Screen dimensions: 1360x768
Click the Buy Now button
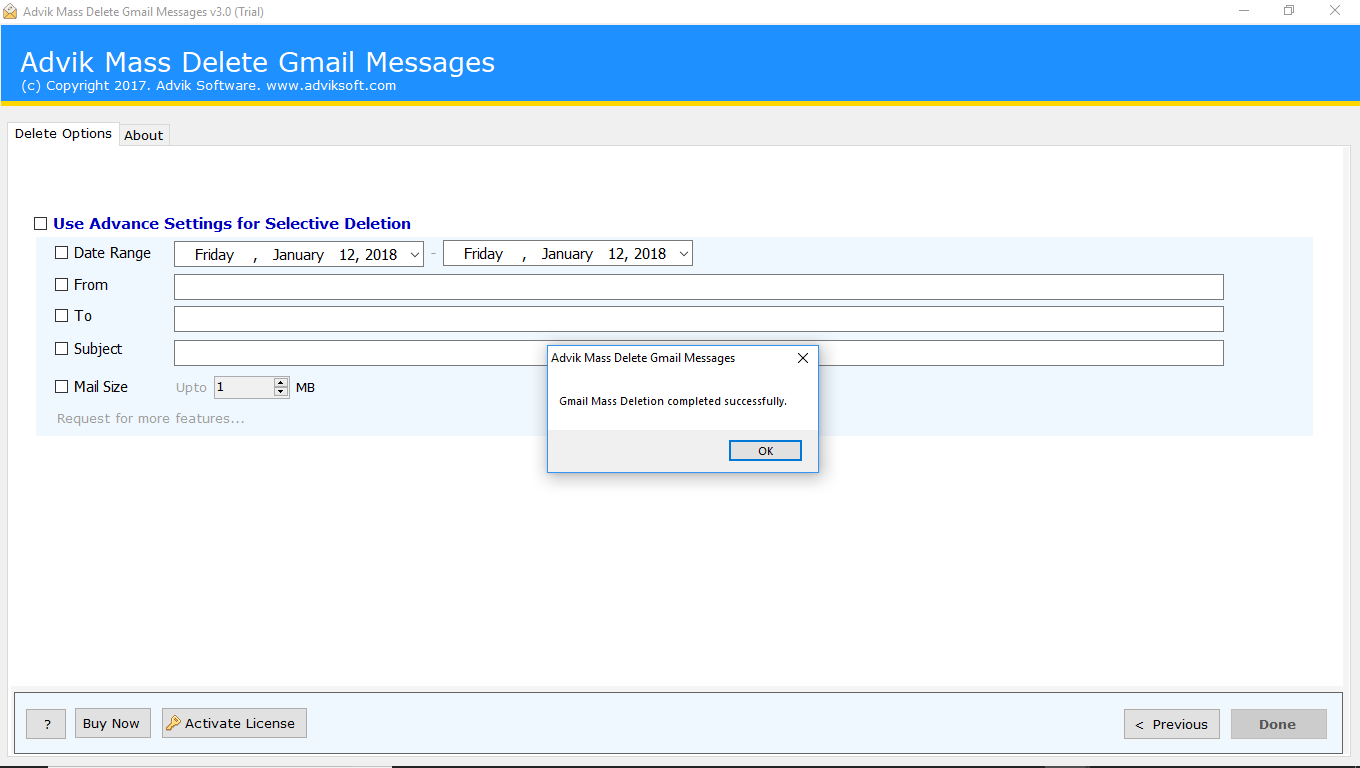pos(111,723)
